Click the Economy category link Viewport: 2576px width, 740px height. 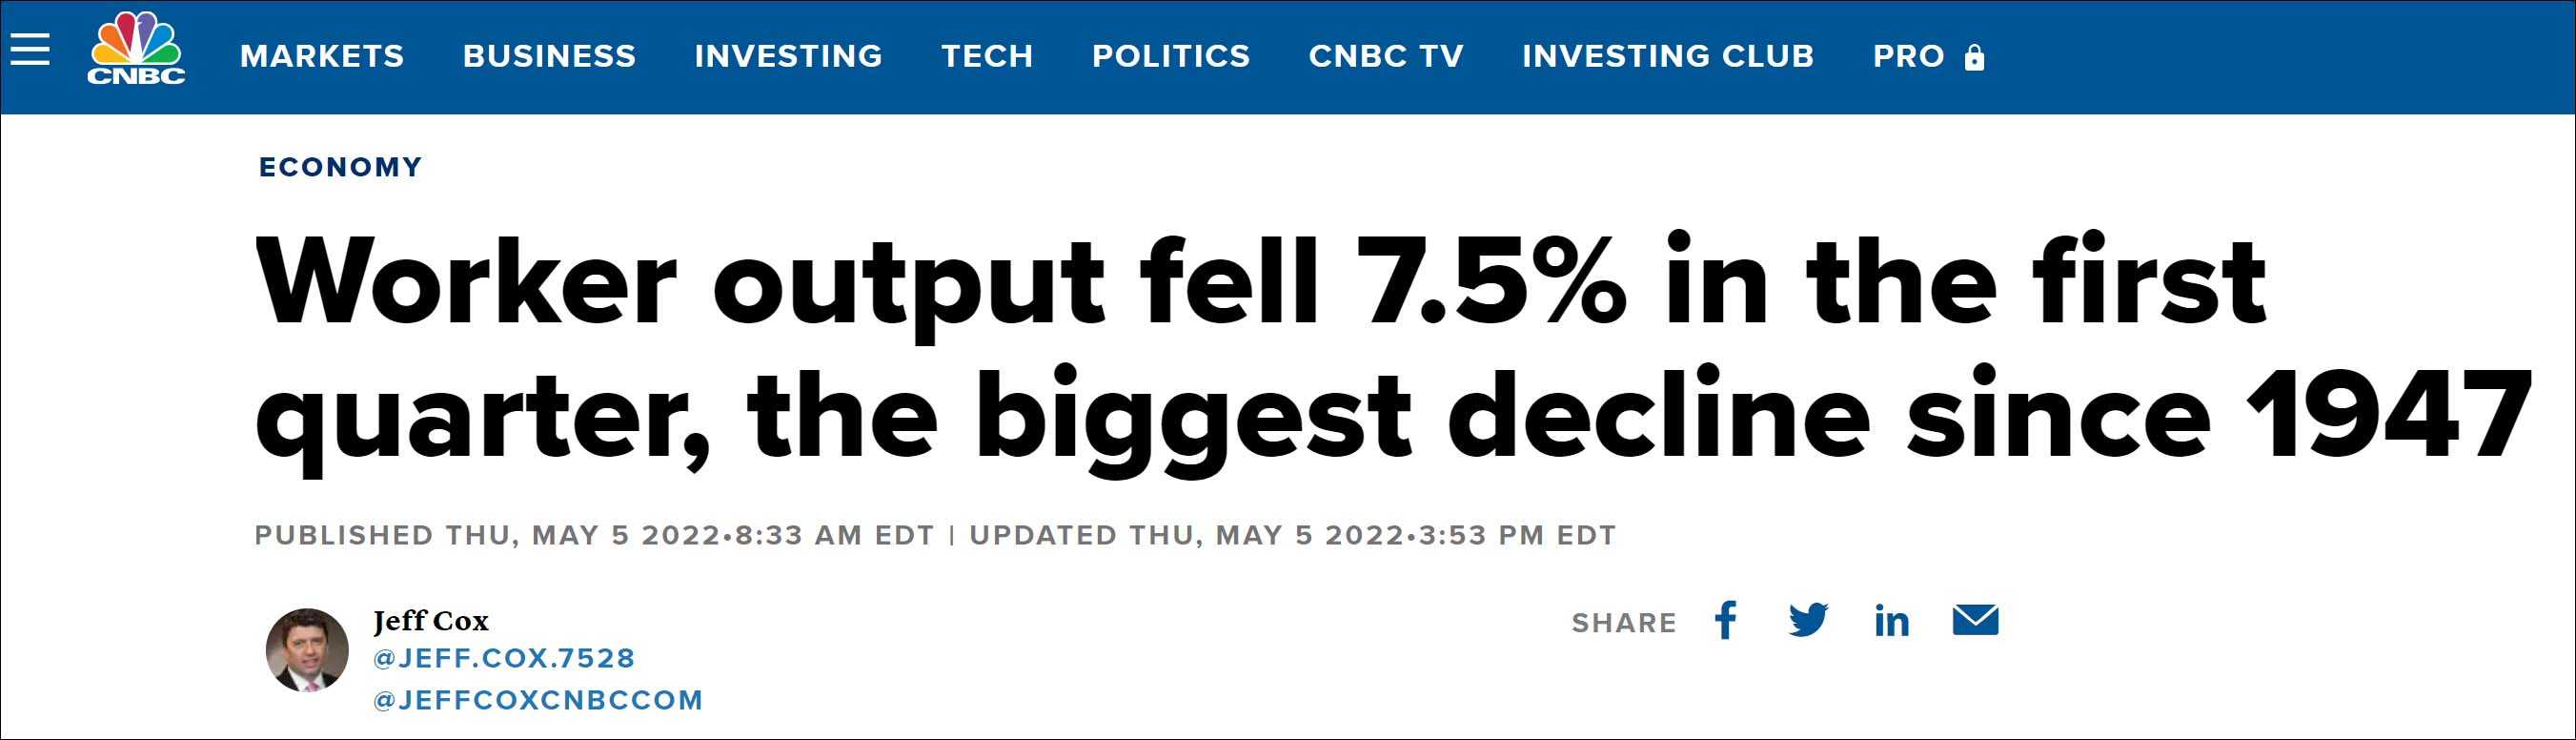(341, 167)
